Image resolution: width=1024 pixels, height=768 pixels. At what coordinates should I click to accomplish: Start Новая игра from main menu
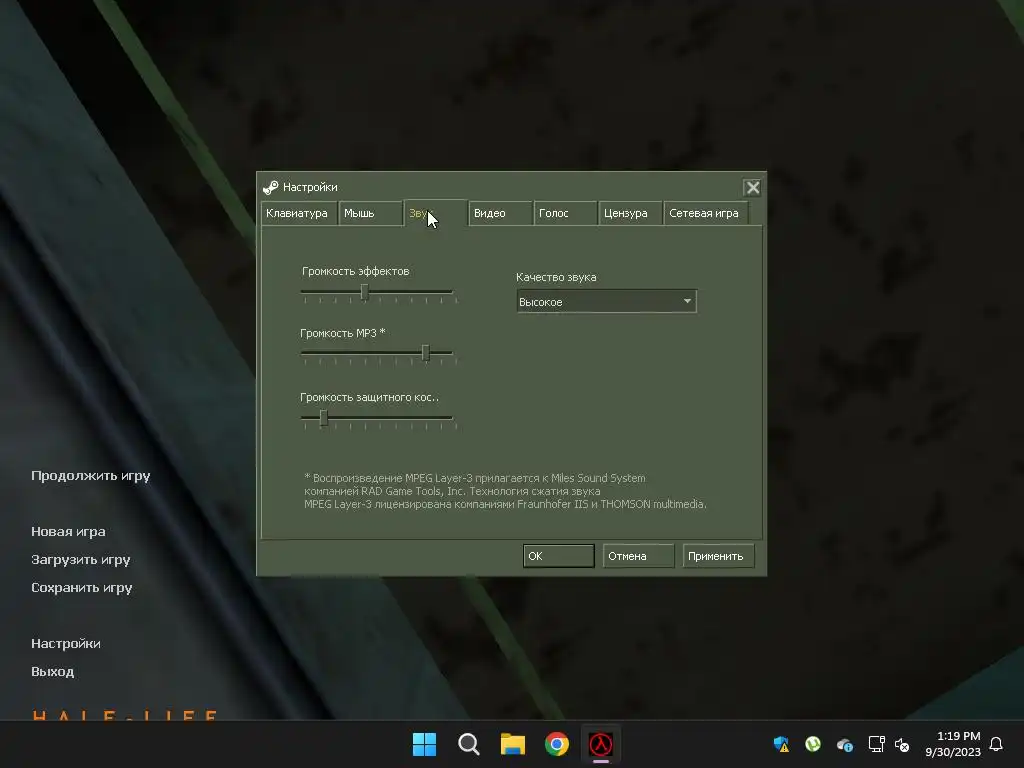68,532
